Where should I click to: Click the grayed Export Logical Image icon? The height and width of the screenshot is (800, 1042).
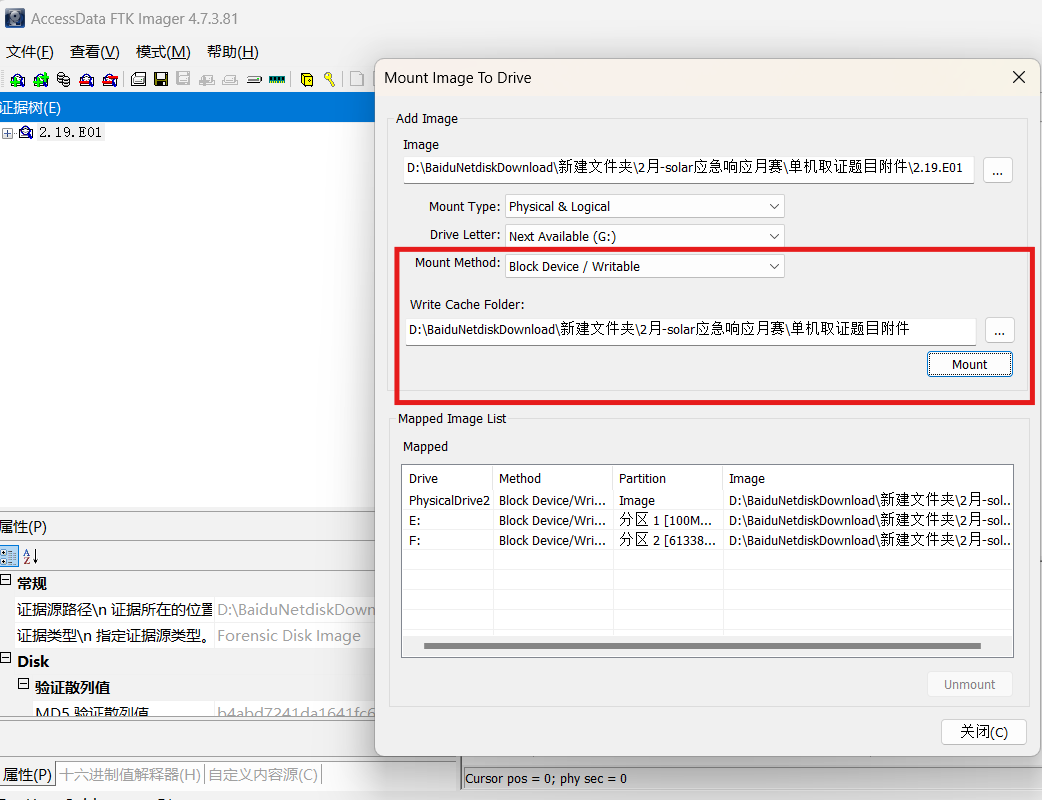[183, 79]
